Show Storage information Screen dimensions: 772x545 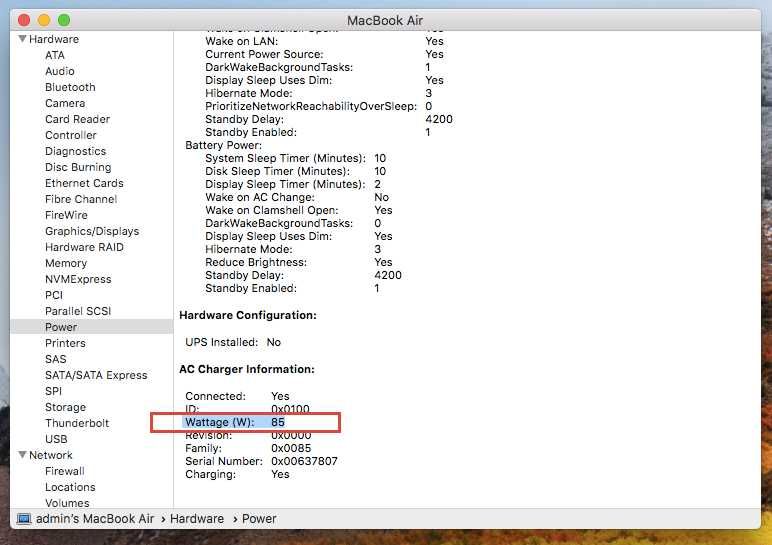click(65, 407)
